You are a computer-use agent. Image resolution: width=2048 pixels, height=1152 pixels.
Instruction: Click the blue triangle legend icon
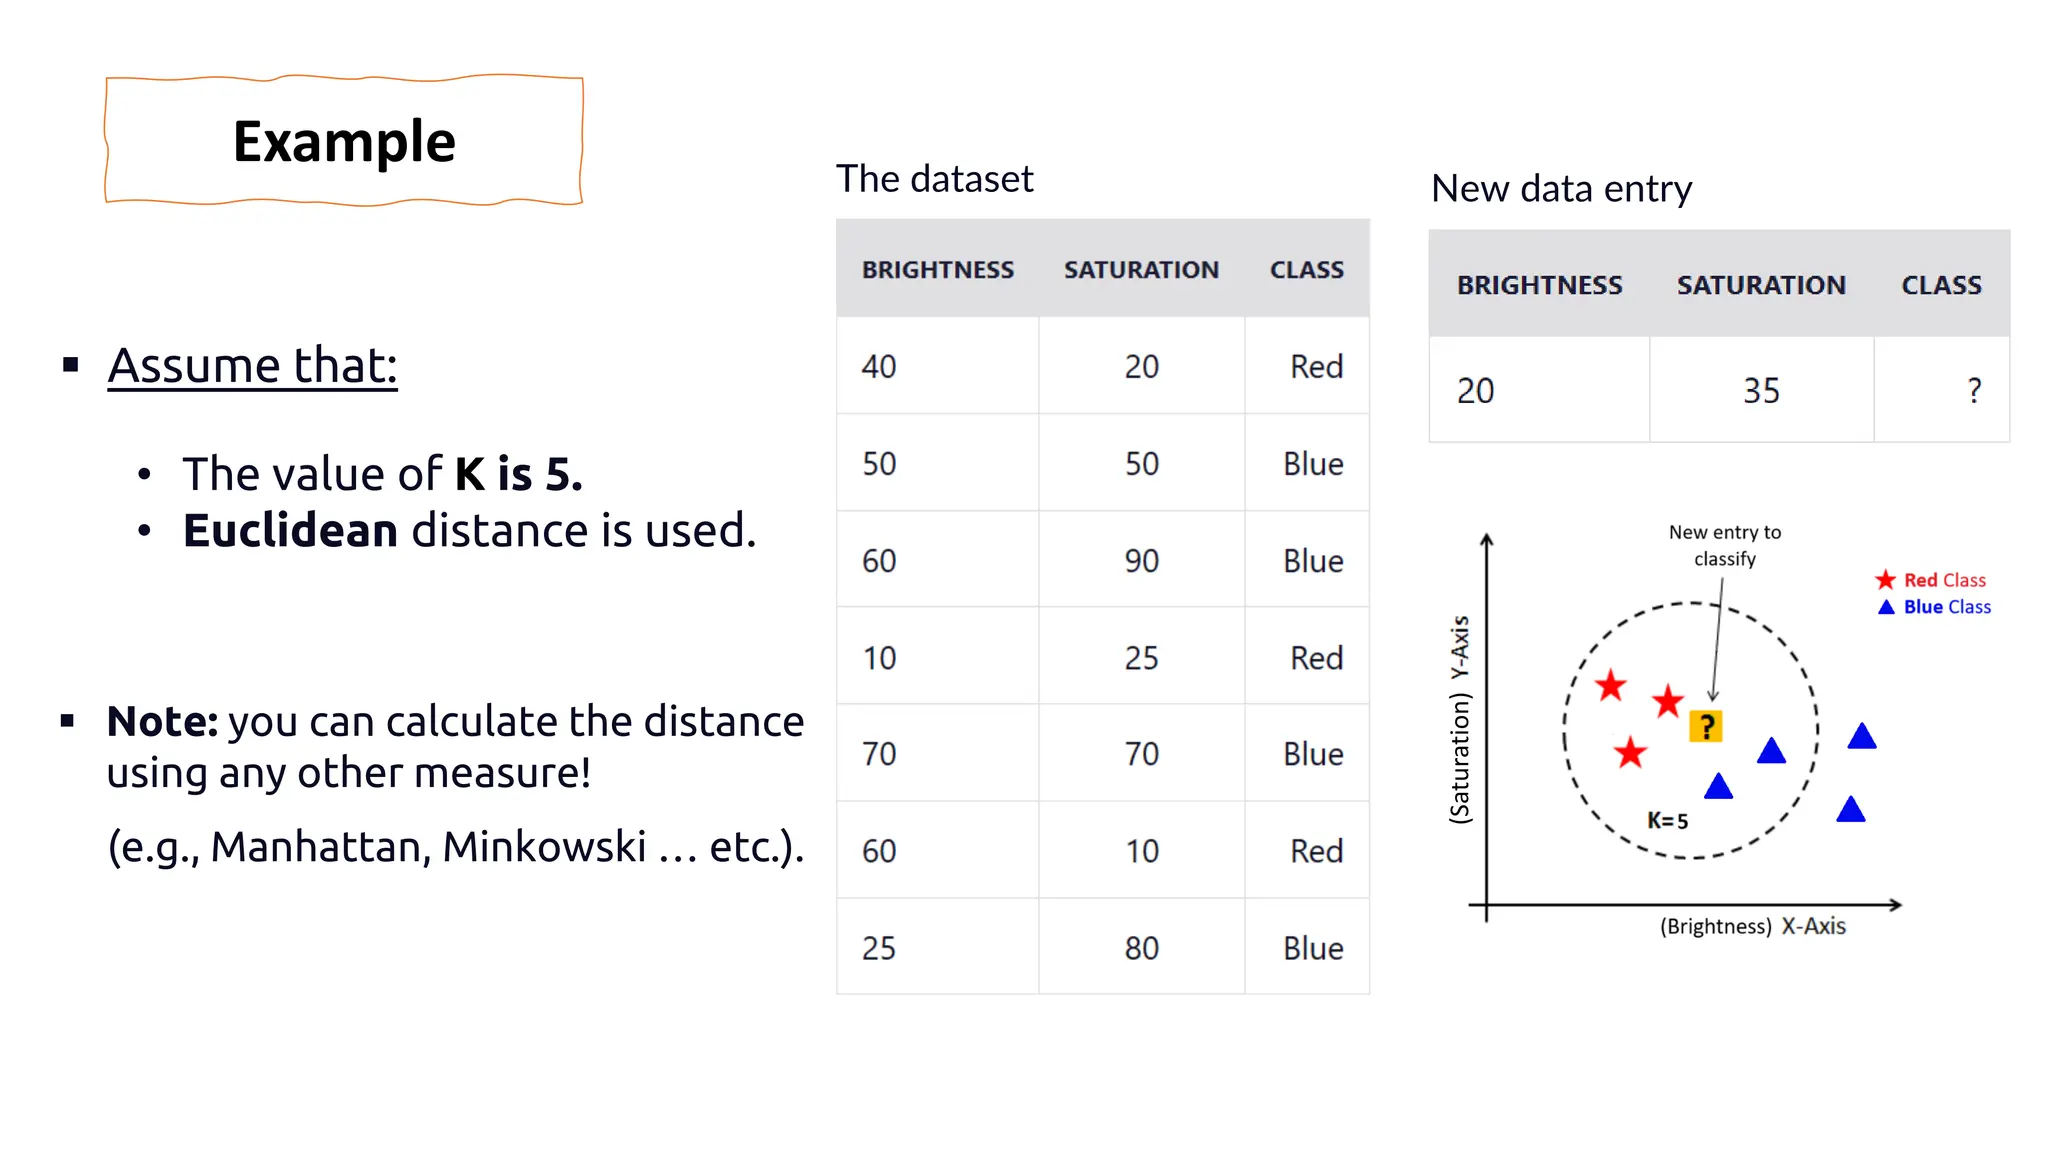click(1886, 607)
